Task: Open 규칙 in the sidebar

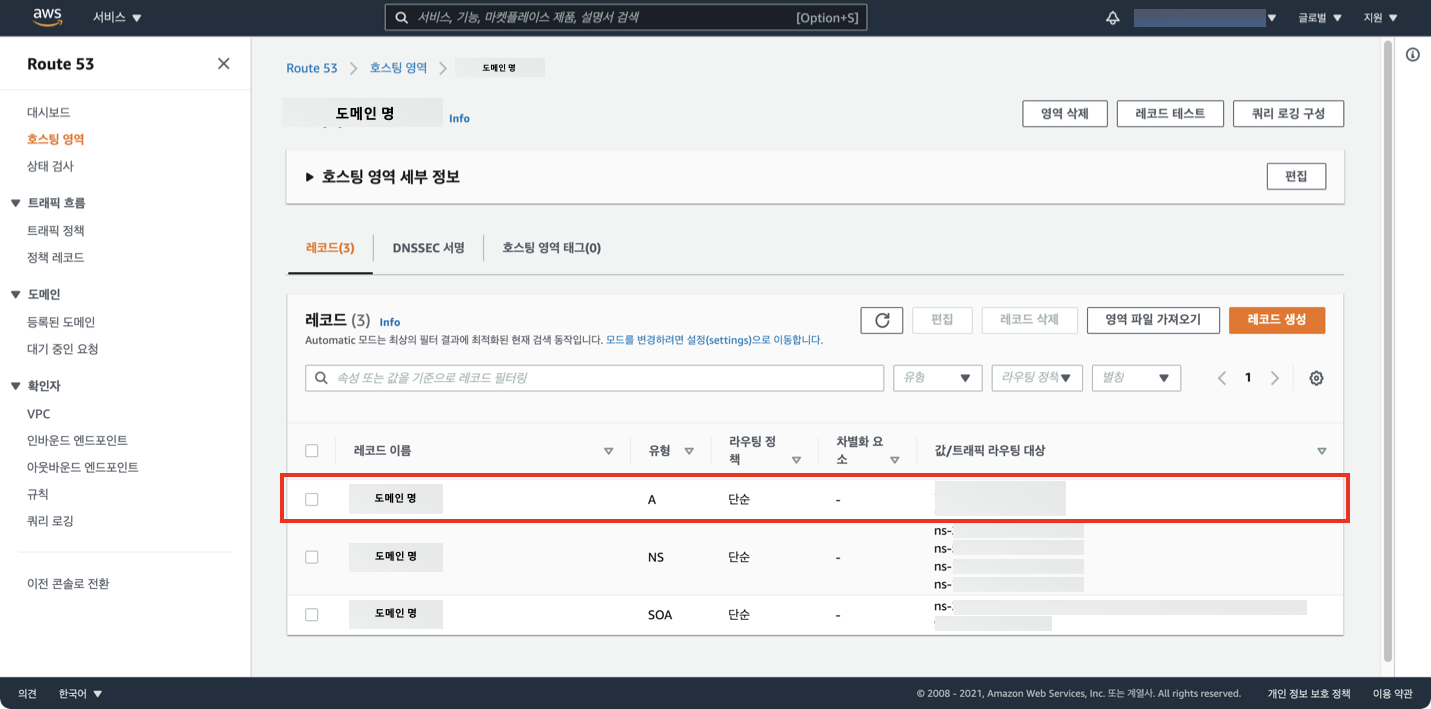Action: coord(38,495)
